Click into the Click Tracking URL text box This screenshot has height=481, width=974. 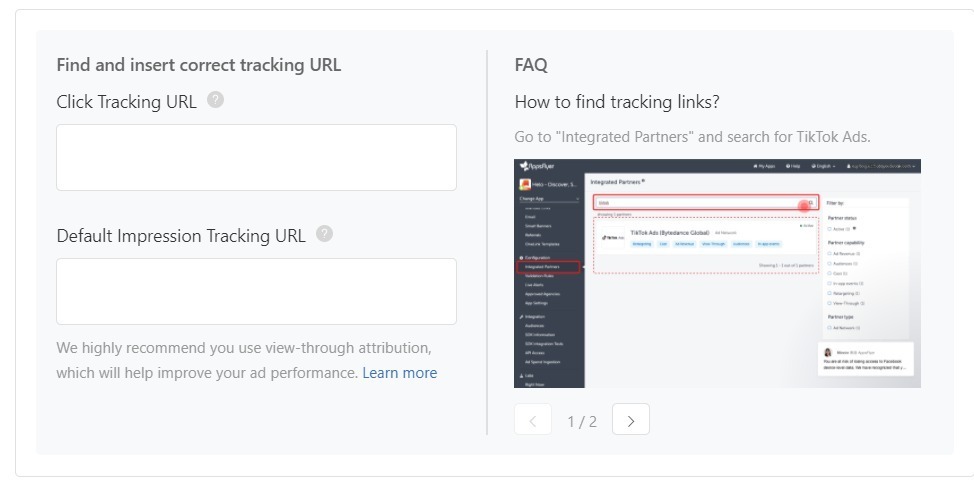pos(257,157)
